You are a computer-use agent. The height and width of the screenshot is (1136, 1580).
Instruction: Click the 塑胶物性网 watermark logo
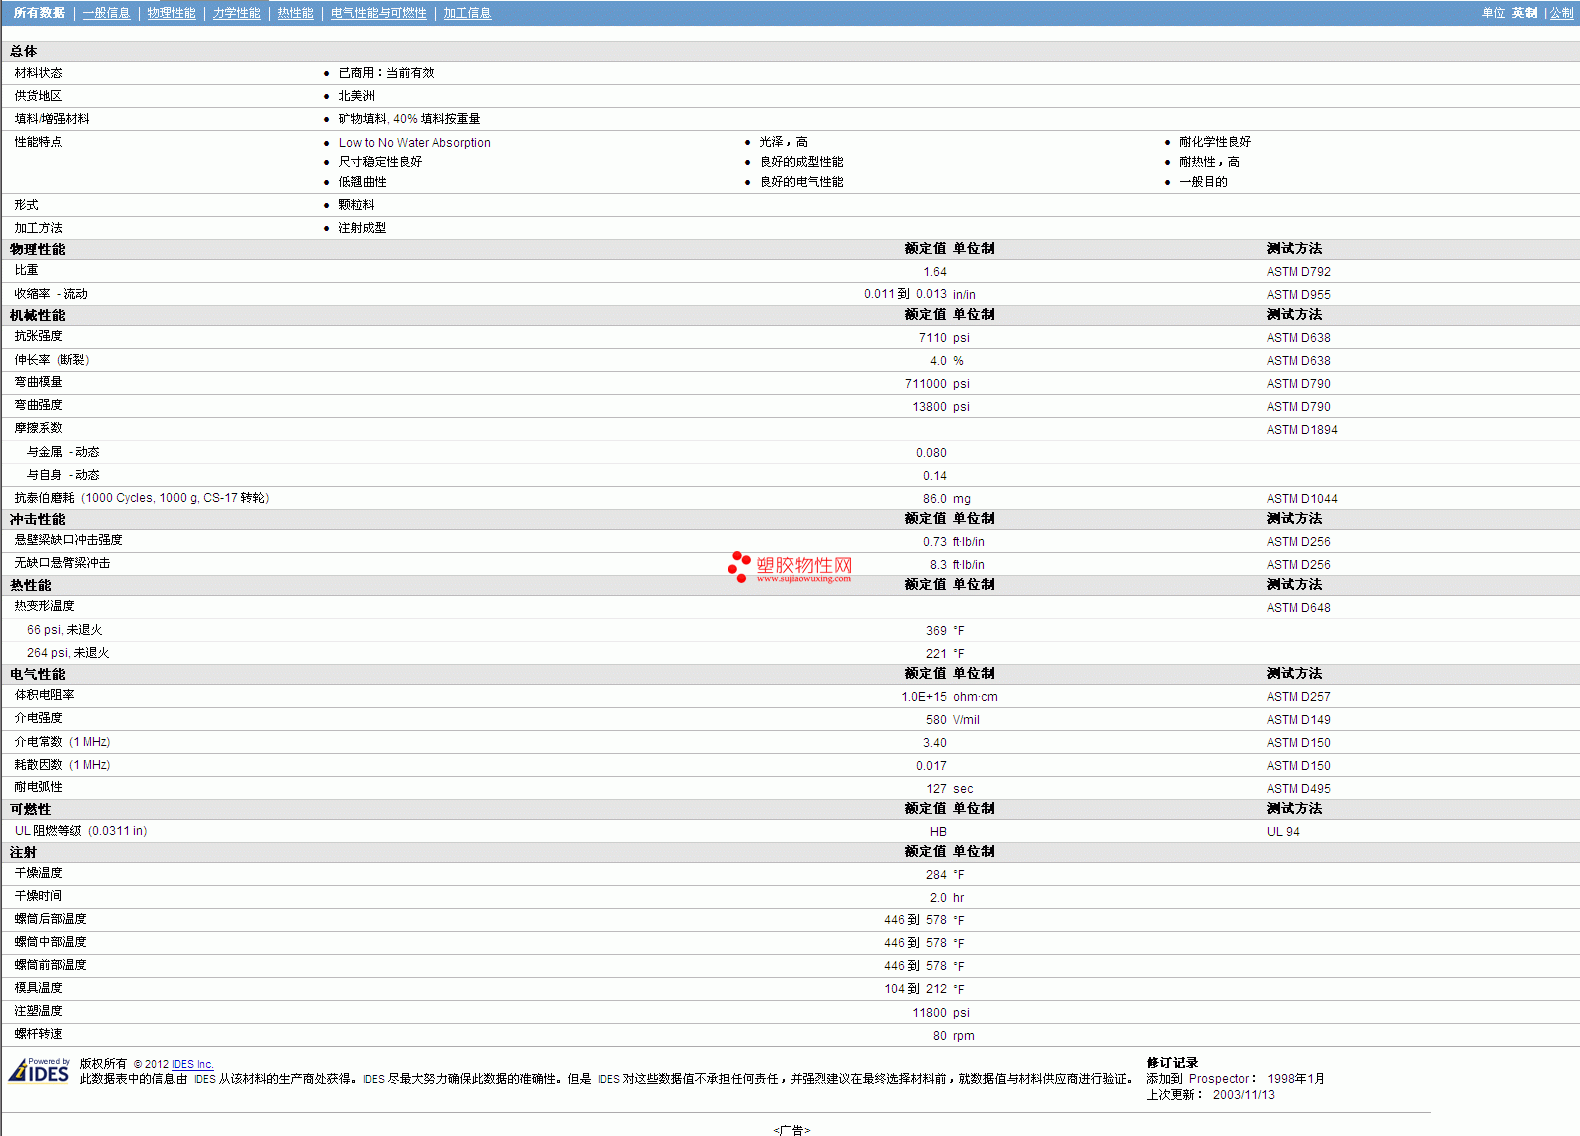[x=790, y=568]
